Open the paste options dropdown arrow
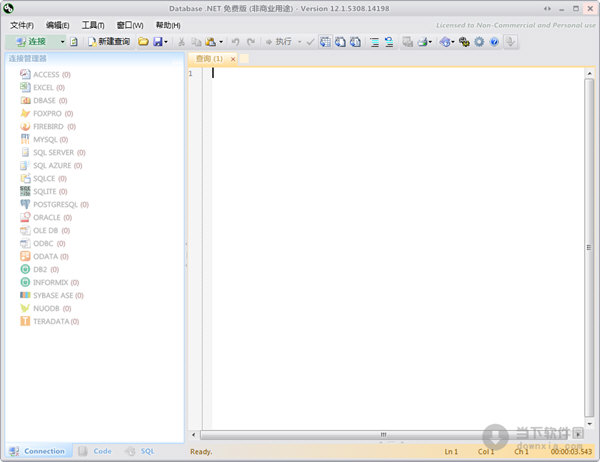 pos(221,42)
